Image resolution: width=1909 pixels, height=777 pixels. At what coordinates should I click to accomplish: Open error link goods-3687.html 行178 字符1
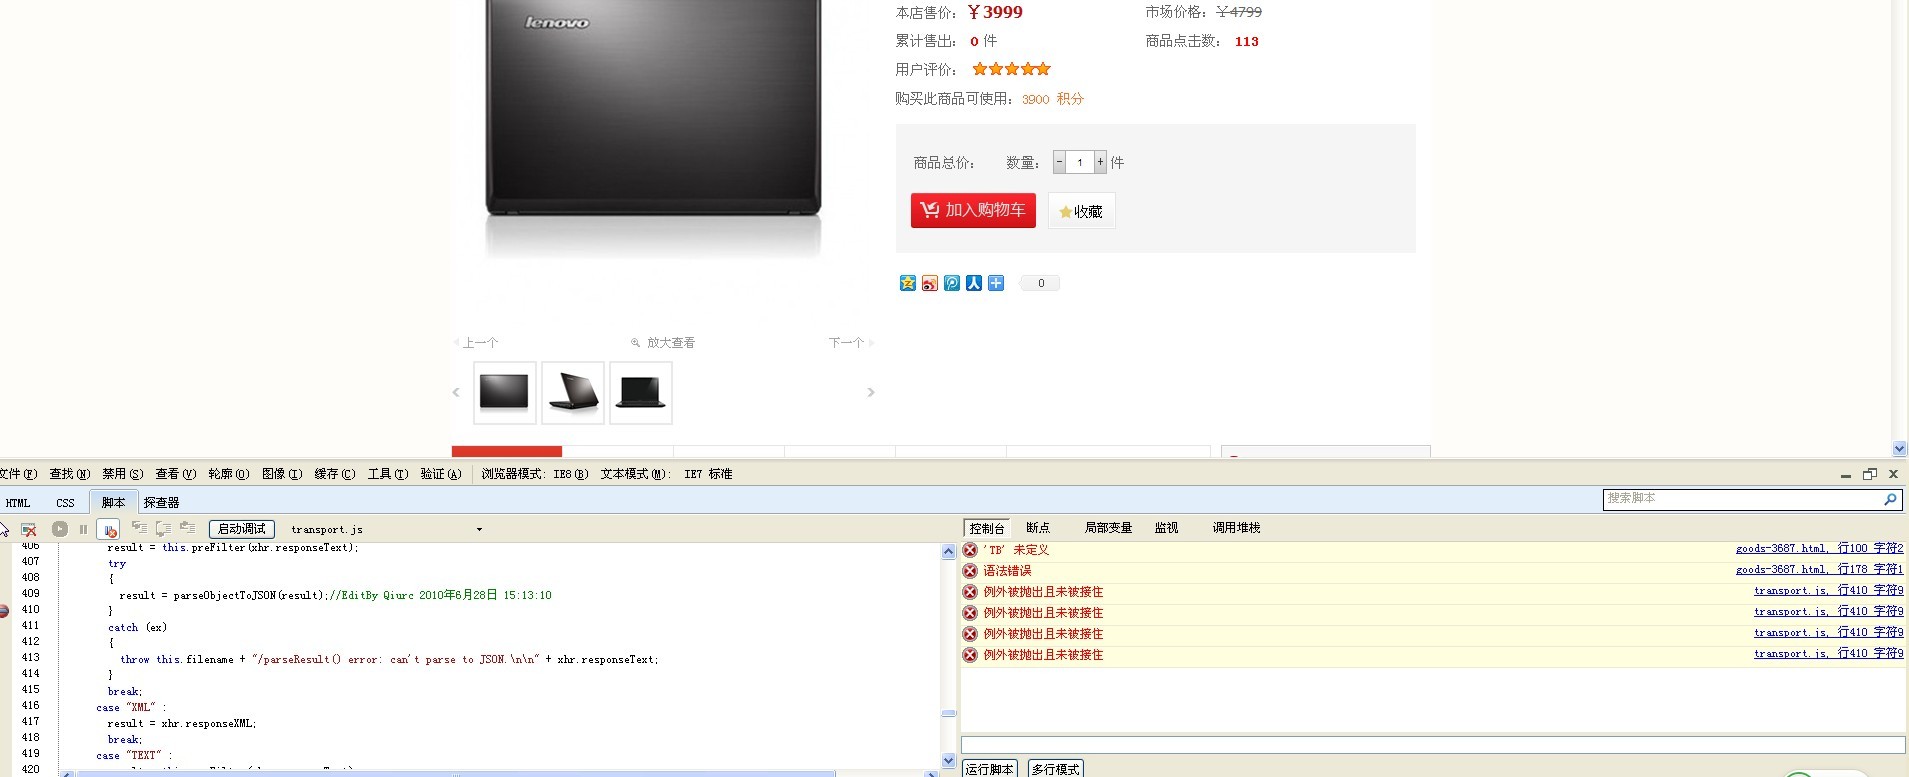pyautogui.click(x=1820, y=570)
